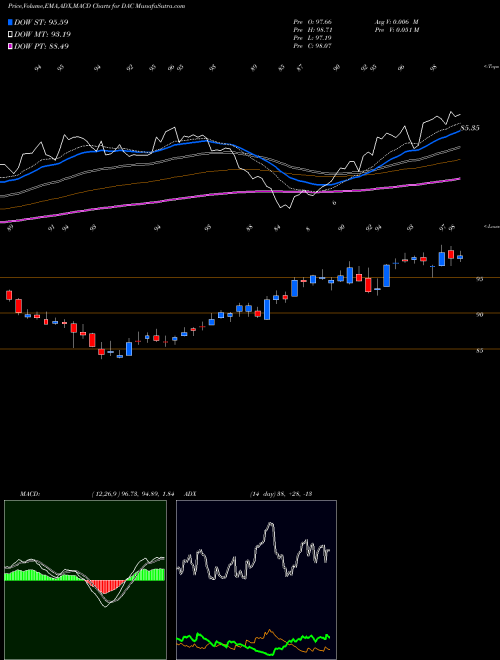Click the tall blue candle on the 90 line
The image size is (500, 660).
pos(267,309)
